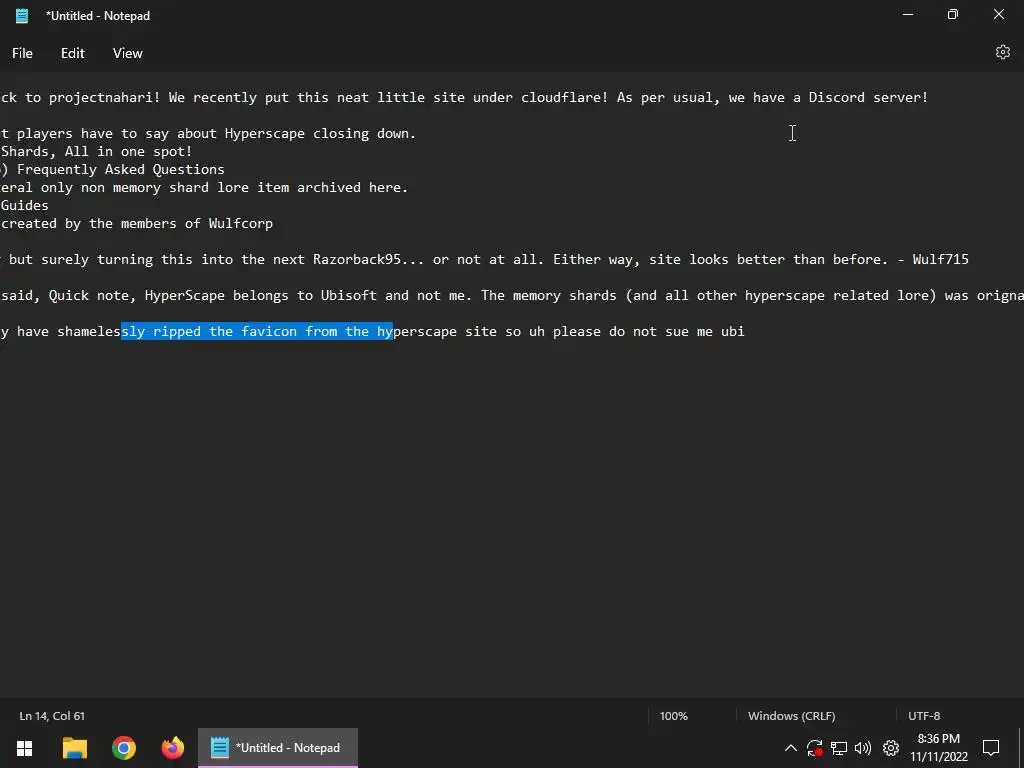Click the highlighted text 'ripped the favicon'
The width and height of the screenshot is (1024, 768).
pyautogui.click(x=225, y=331)
